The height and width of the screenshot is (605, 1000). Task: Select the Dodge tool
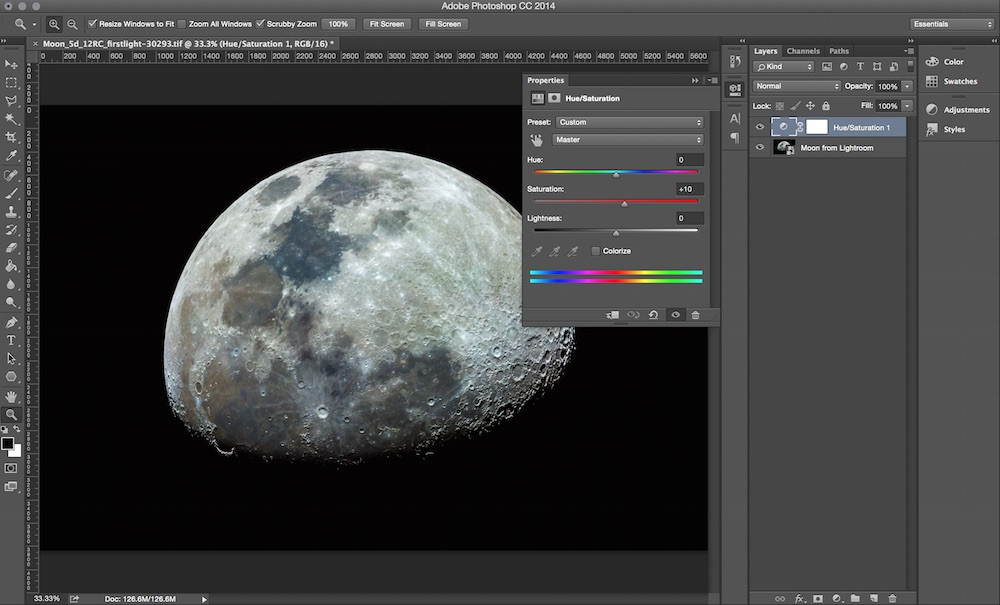click(x=11, y=302)
